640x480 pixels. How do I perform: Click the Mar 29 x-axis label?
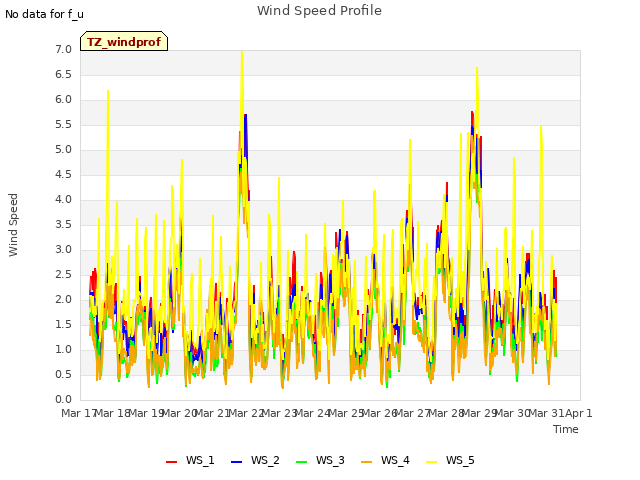tap(480, 413)
